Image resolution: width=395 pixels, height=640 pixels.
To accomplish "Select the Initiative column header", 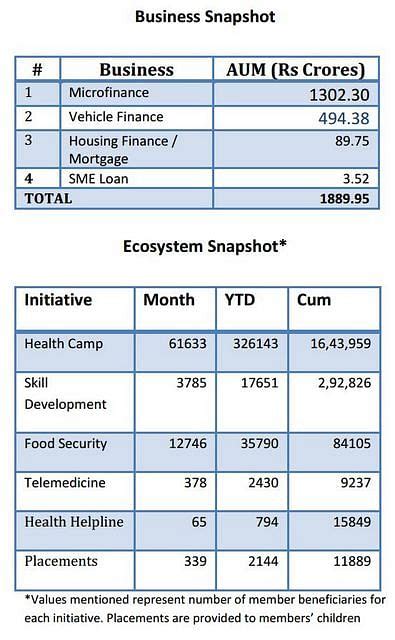I will click(x=58, y=300).
